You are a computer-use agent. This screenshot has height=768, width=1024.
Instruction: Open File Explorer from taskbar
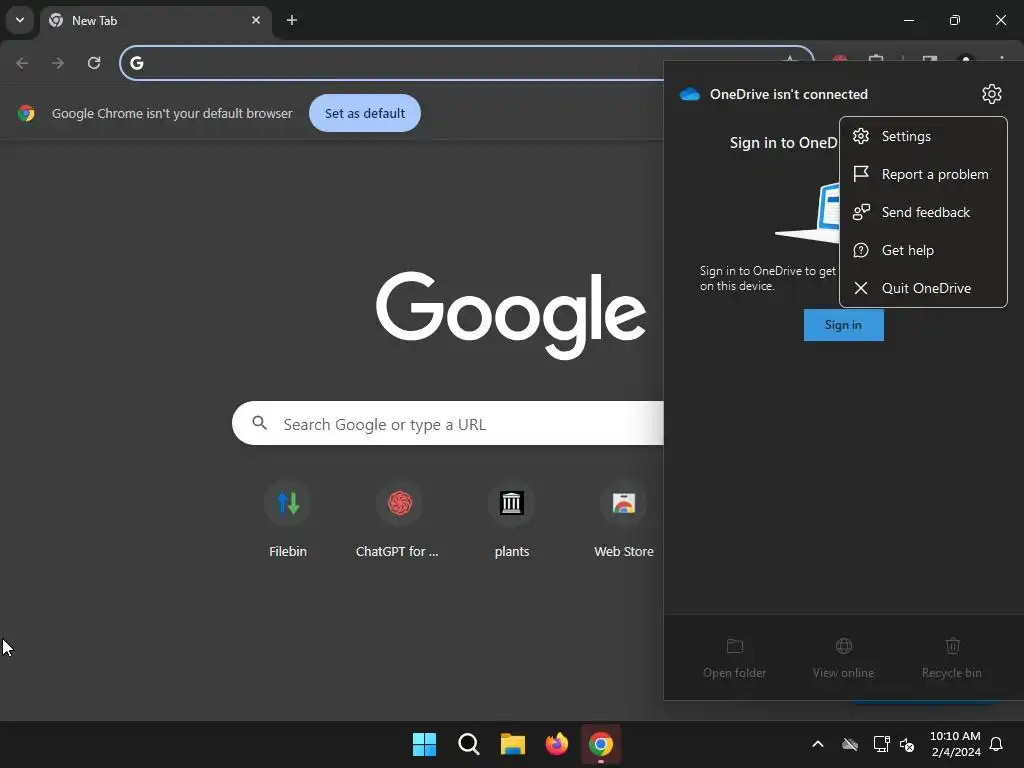coord(513,744)
